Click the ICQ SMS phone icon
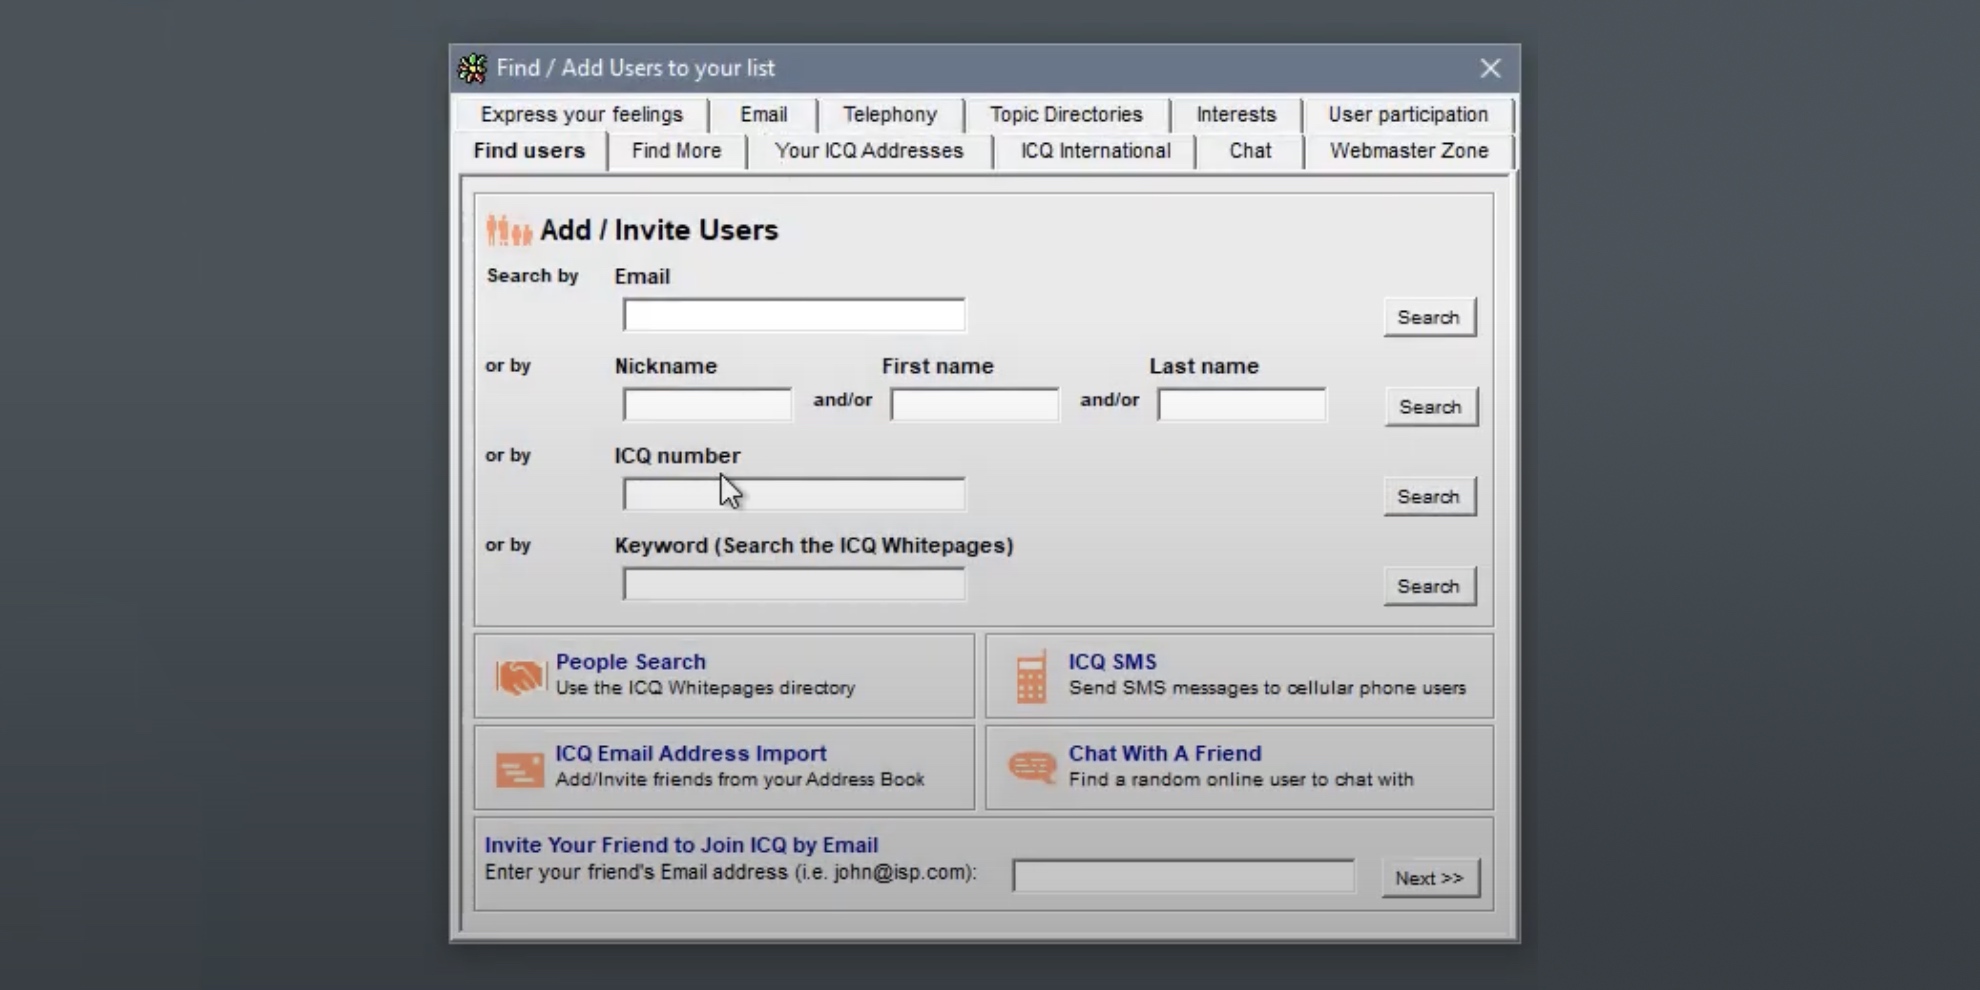This screenshot has width=1980, height=990. (x=1031, y=677)
